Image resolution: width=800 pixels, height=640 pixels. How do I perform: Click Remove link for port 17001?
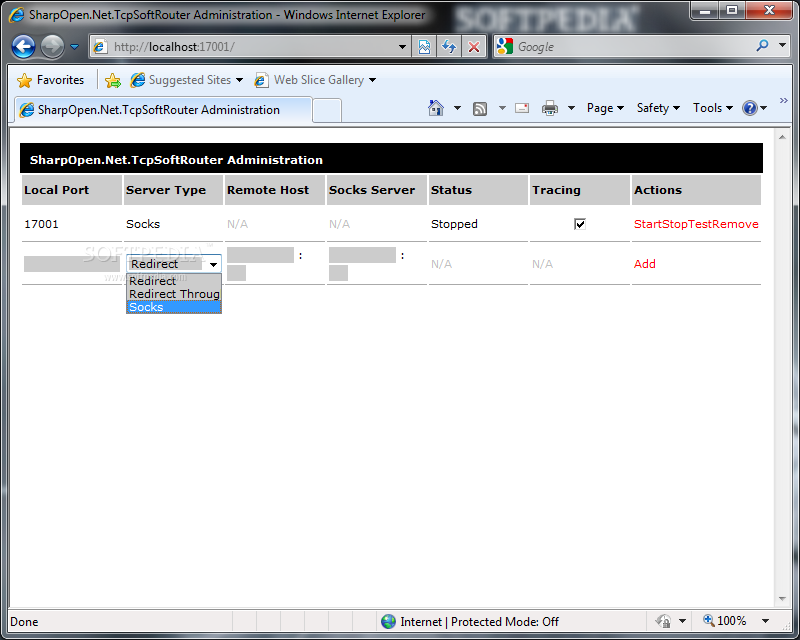point(735,224)
